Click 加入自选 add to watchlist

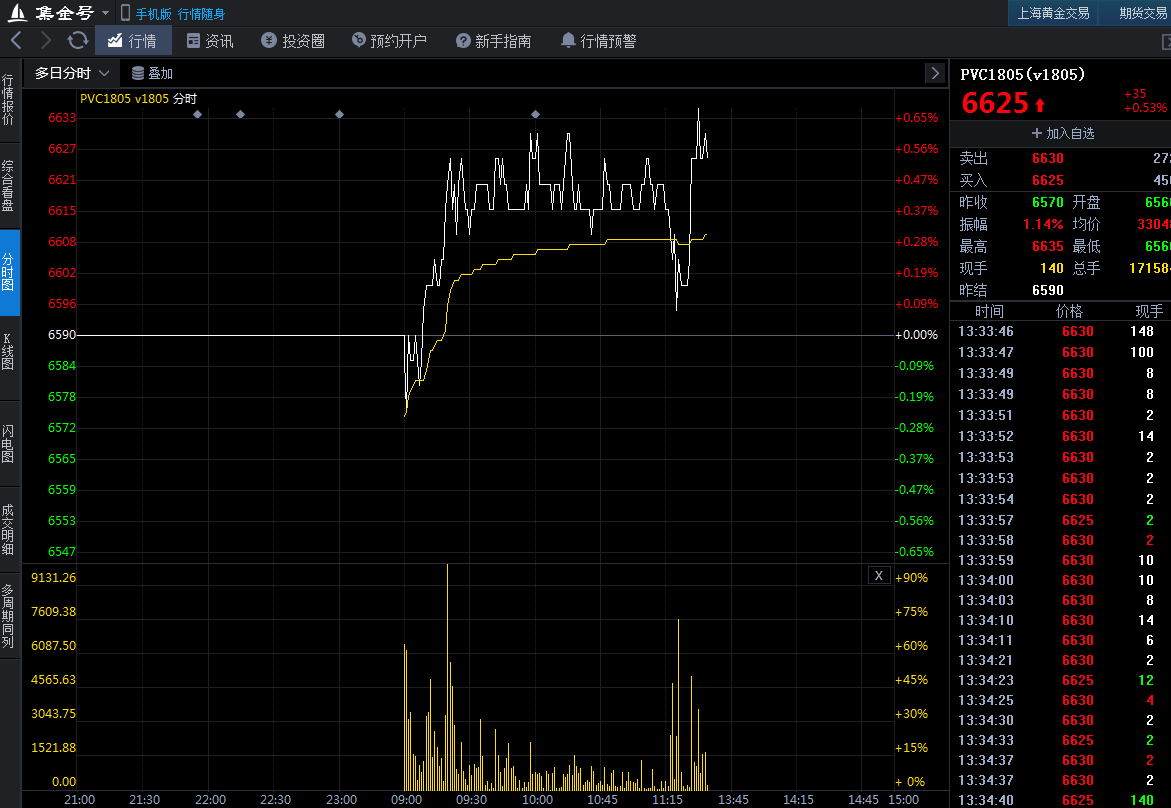click(1062, 133)
